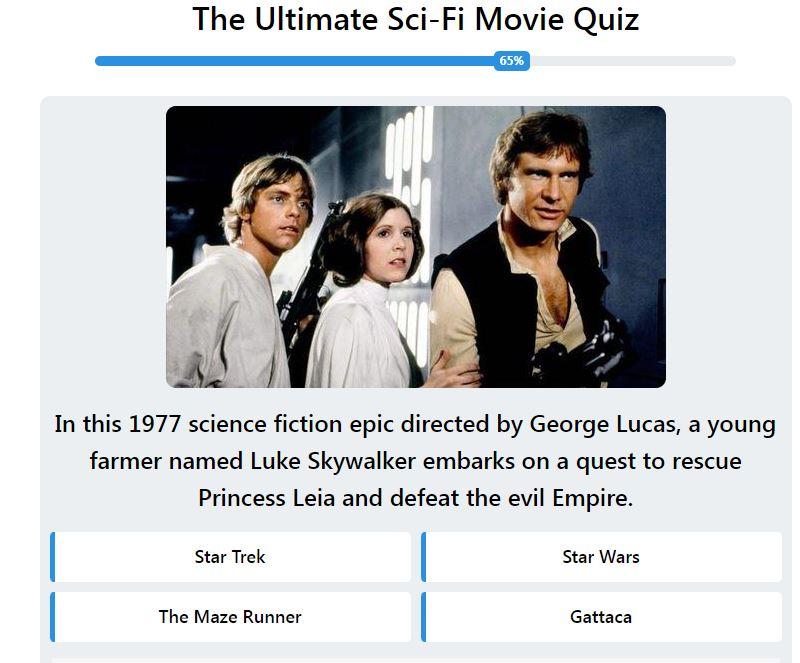Click the words George Lucas in question
The image size is (800, 663).
605,425
